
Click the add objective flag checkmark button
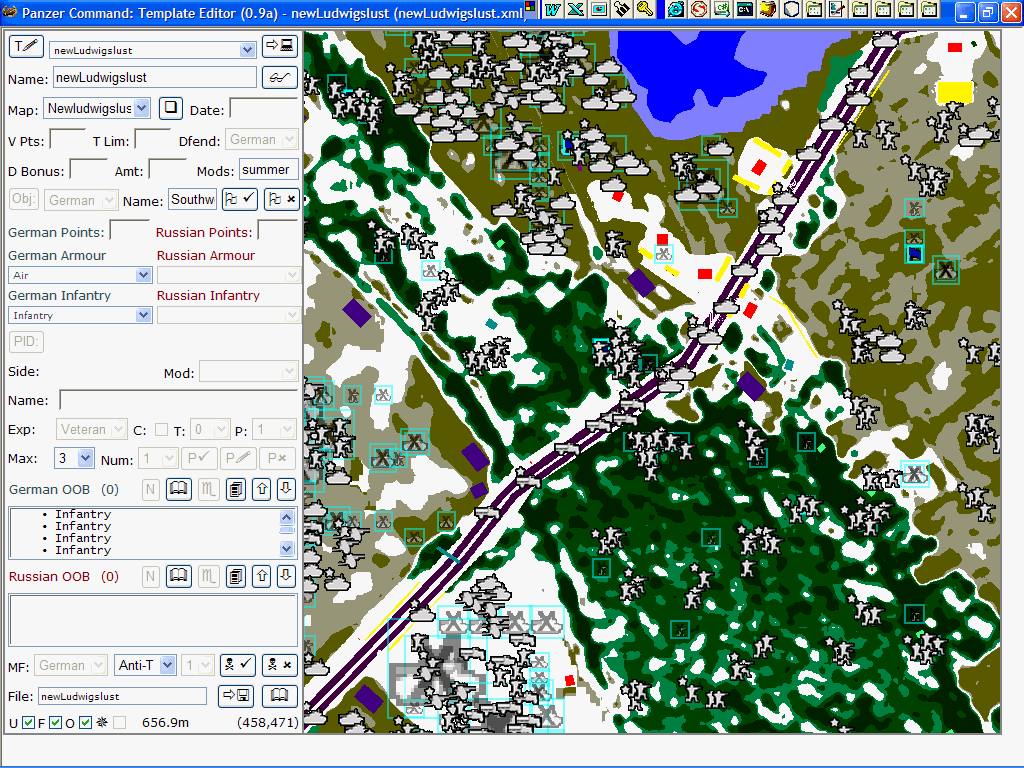[x=240, y=200]
